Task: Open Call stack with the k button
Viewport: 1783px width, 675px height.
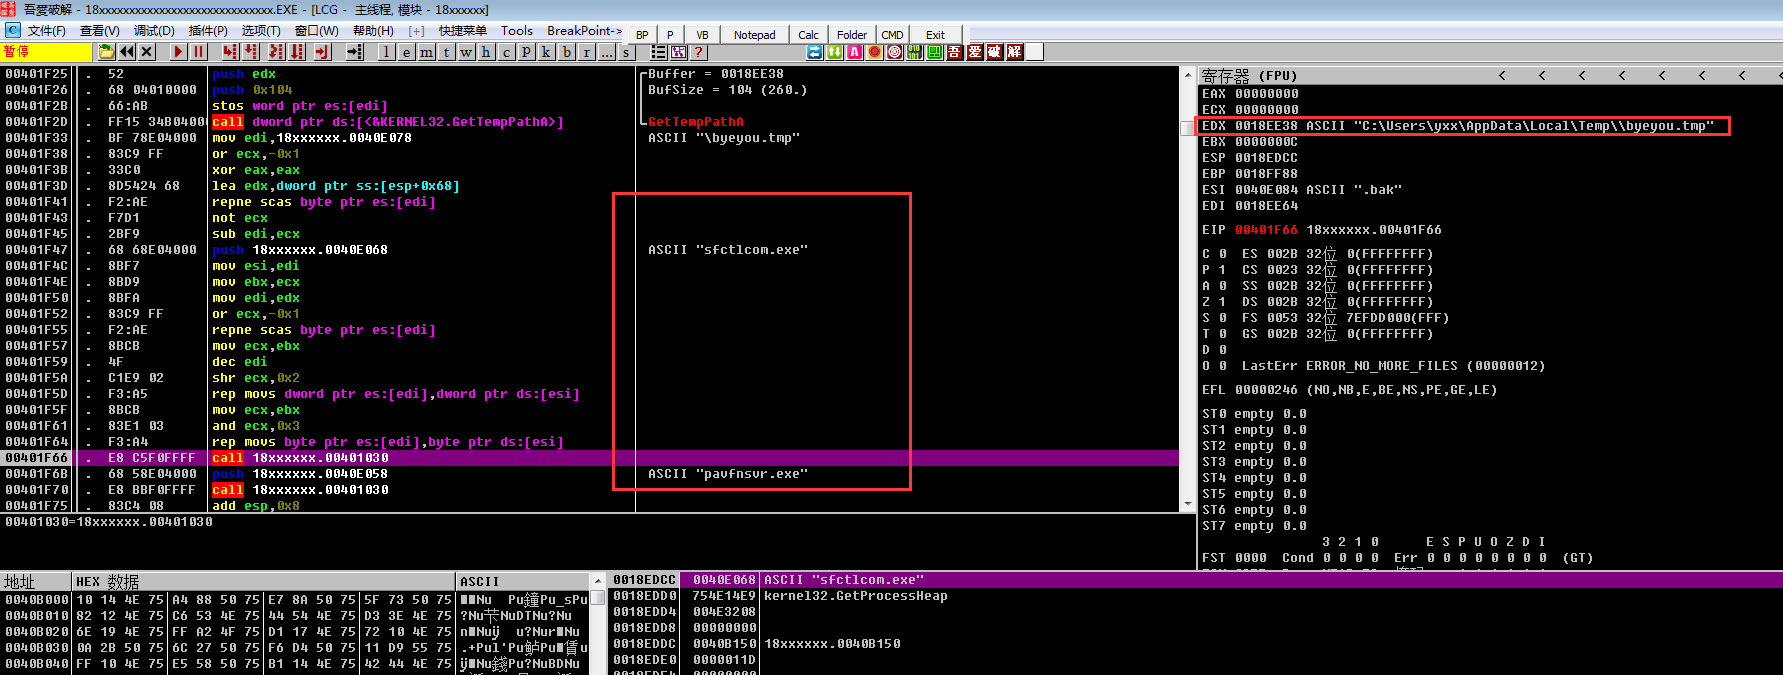Action: coord(547,52)
